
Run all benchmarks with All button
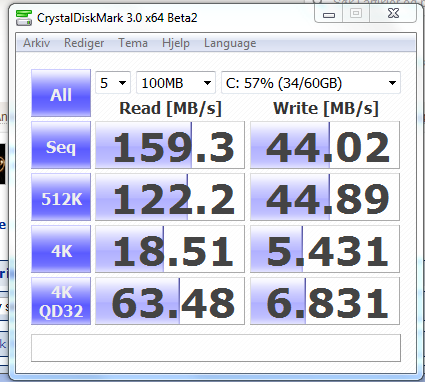click(61, 93)
